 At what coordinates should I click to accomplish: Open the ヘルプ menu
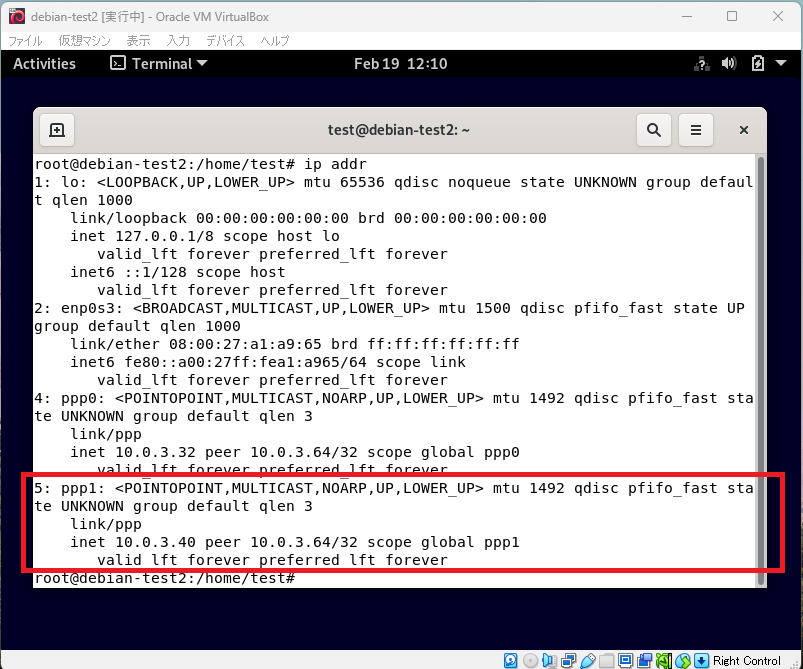point(274,41)
